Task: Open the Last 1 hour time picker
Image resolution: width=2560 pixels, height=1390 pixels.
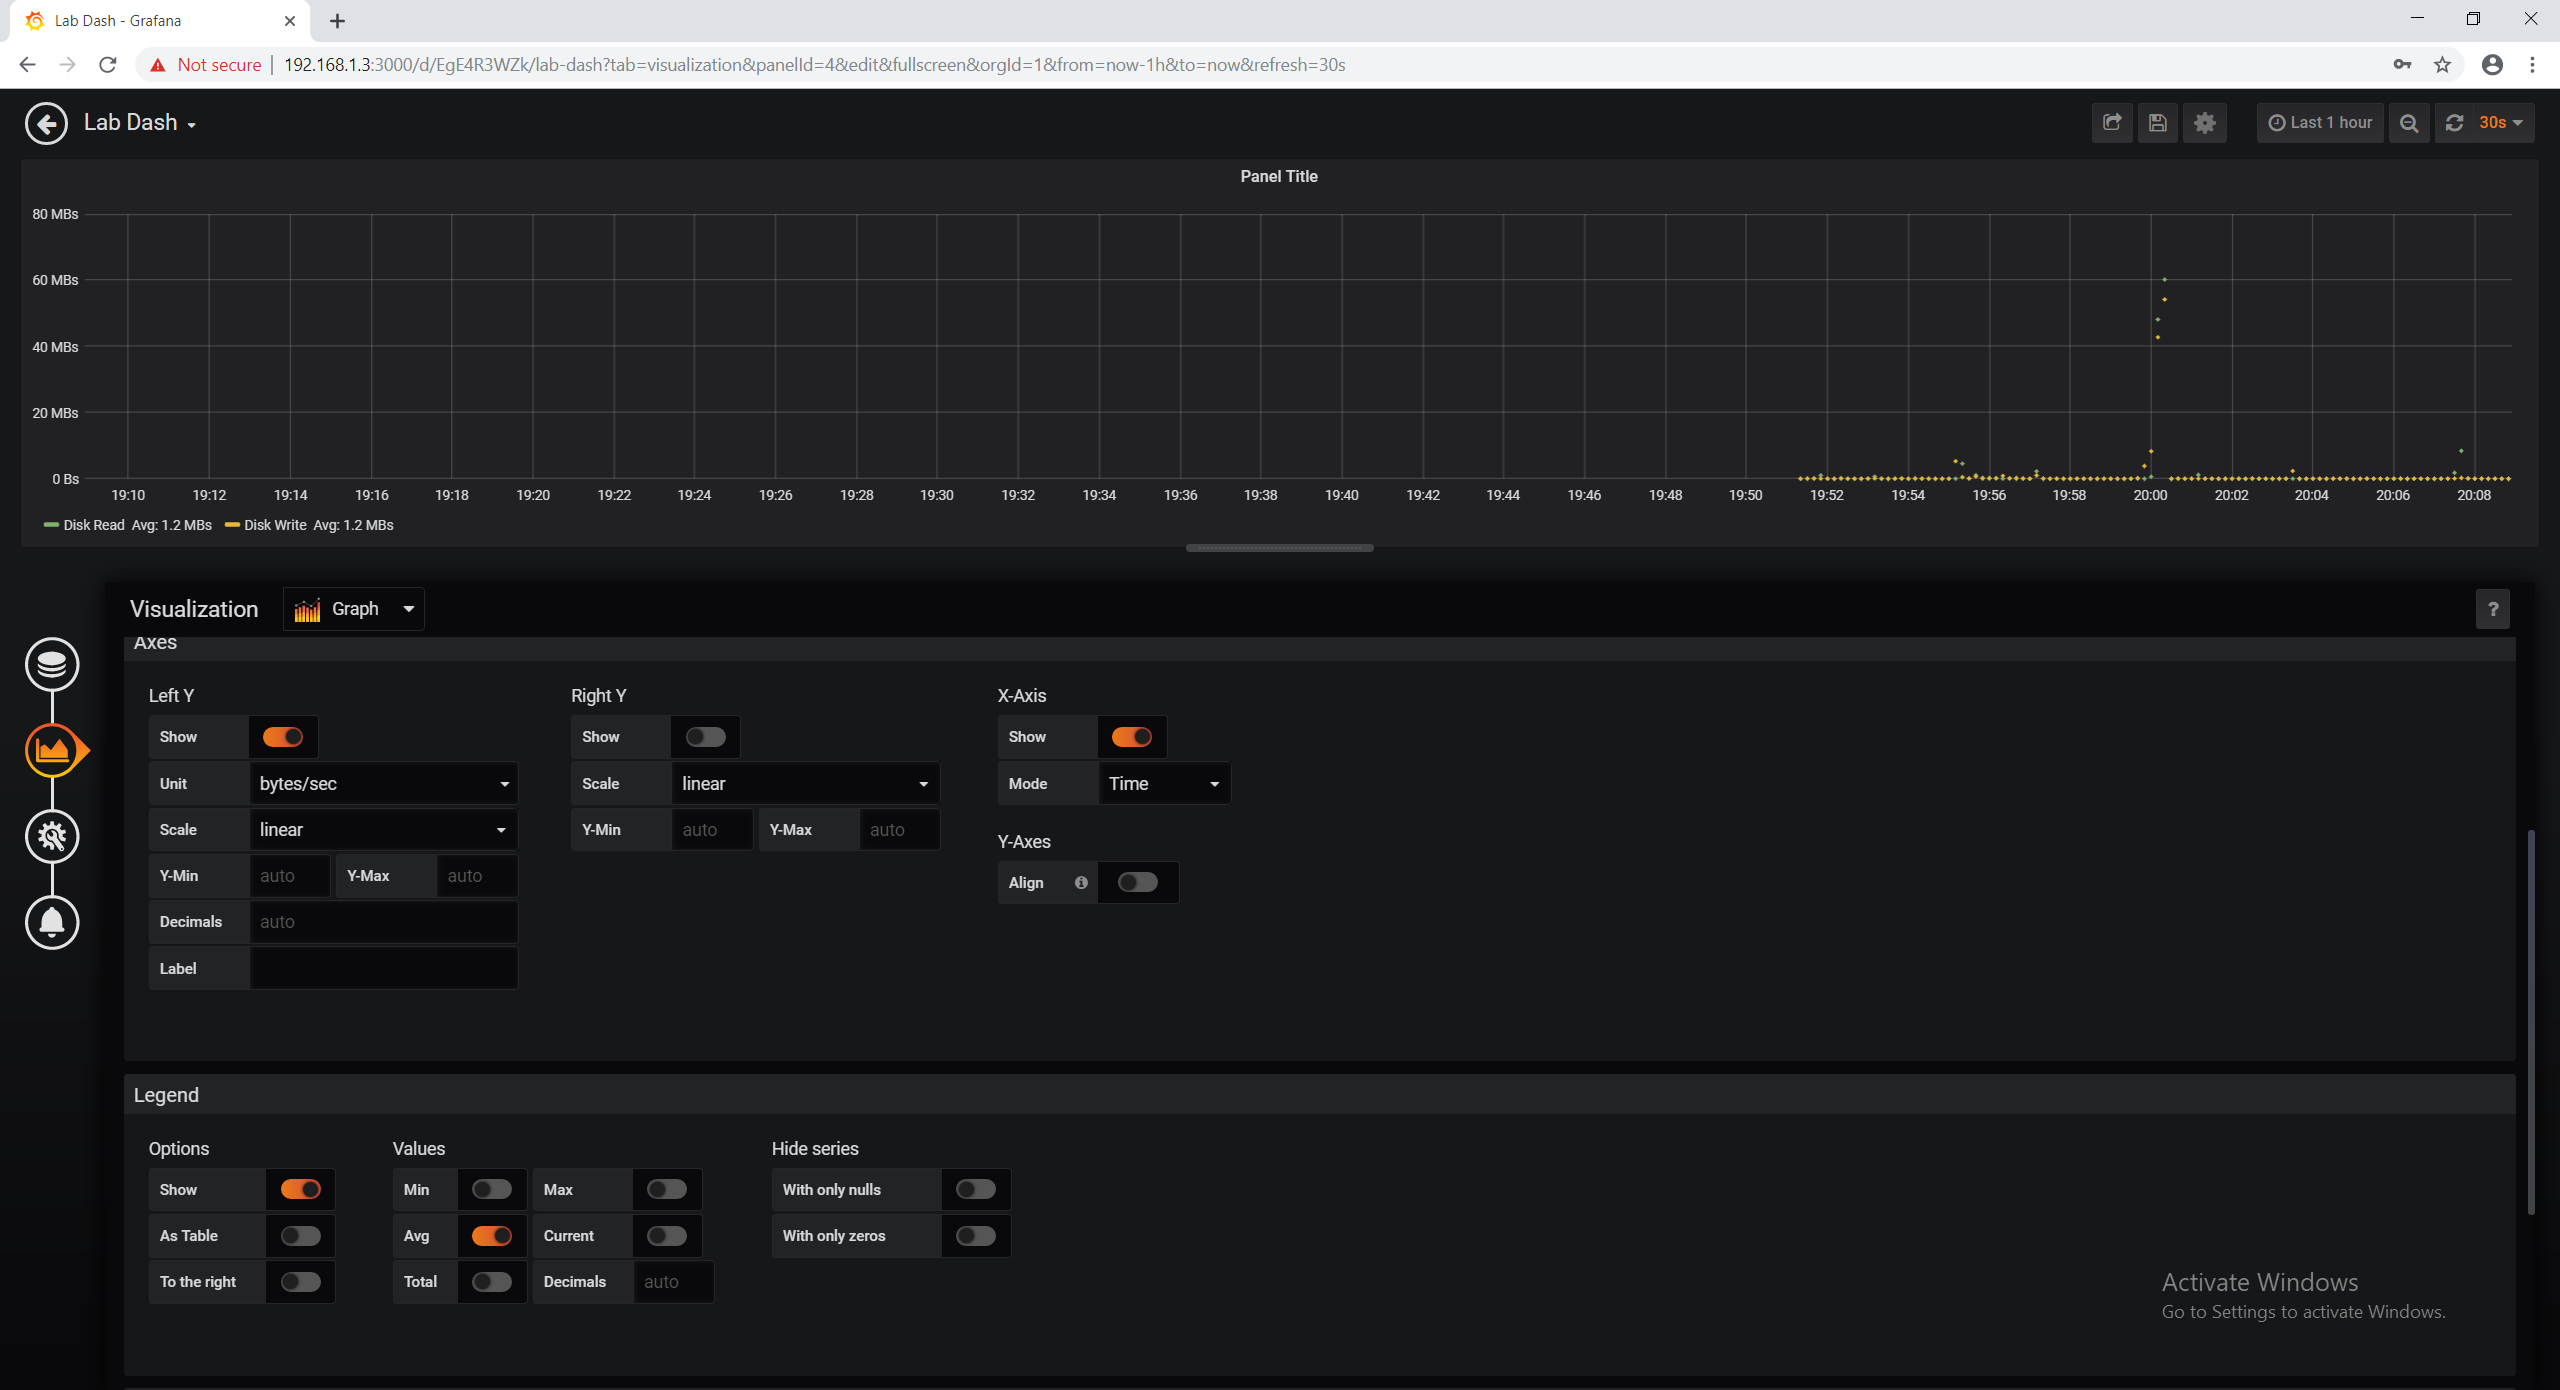Action: 2320,123
